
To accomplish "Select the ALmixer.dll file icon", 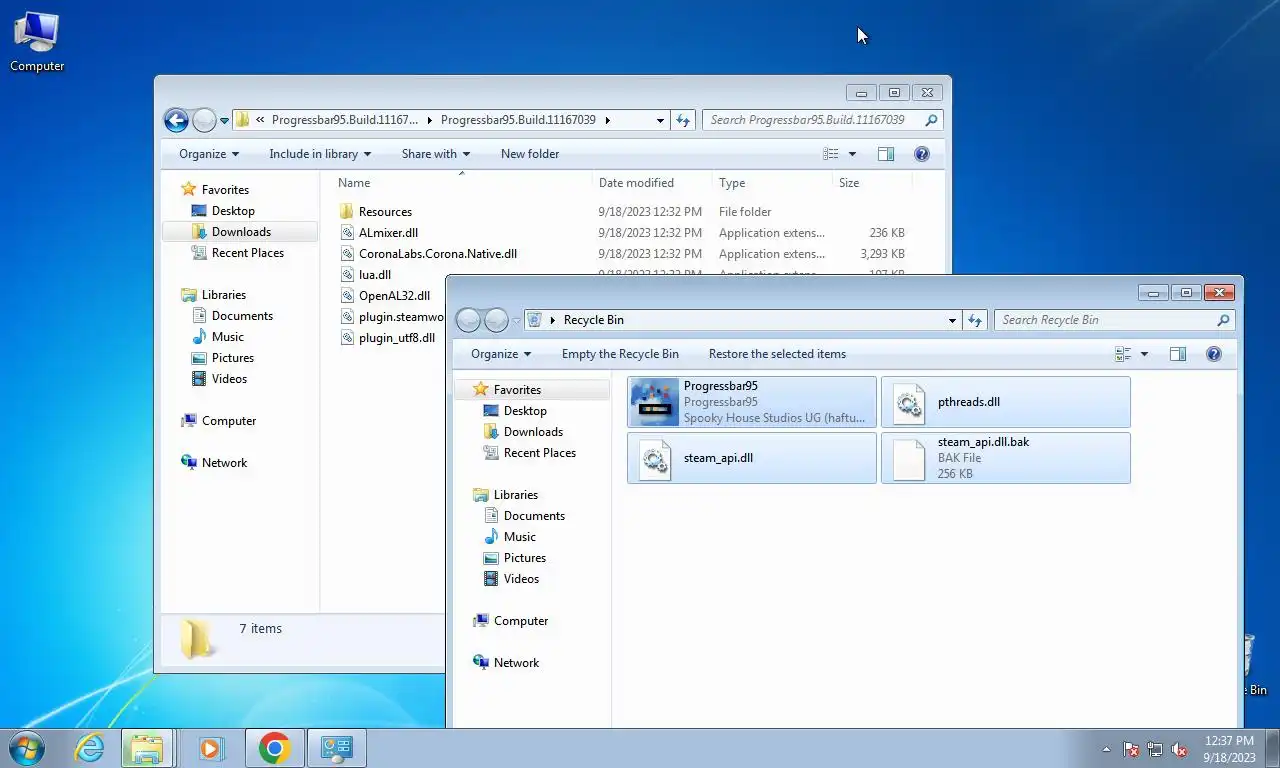I will point(346,233).
